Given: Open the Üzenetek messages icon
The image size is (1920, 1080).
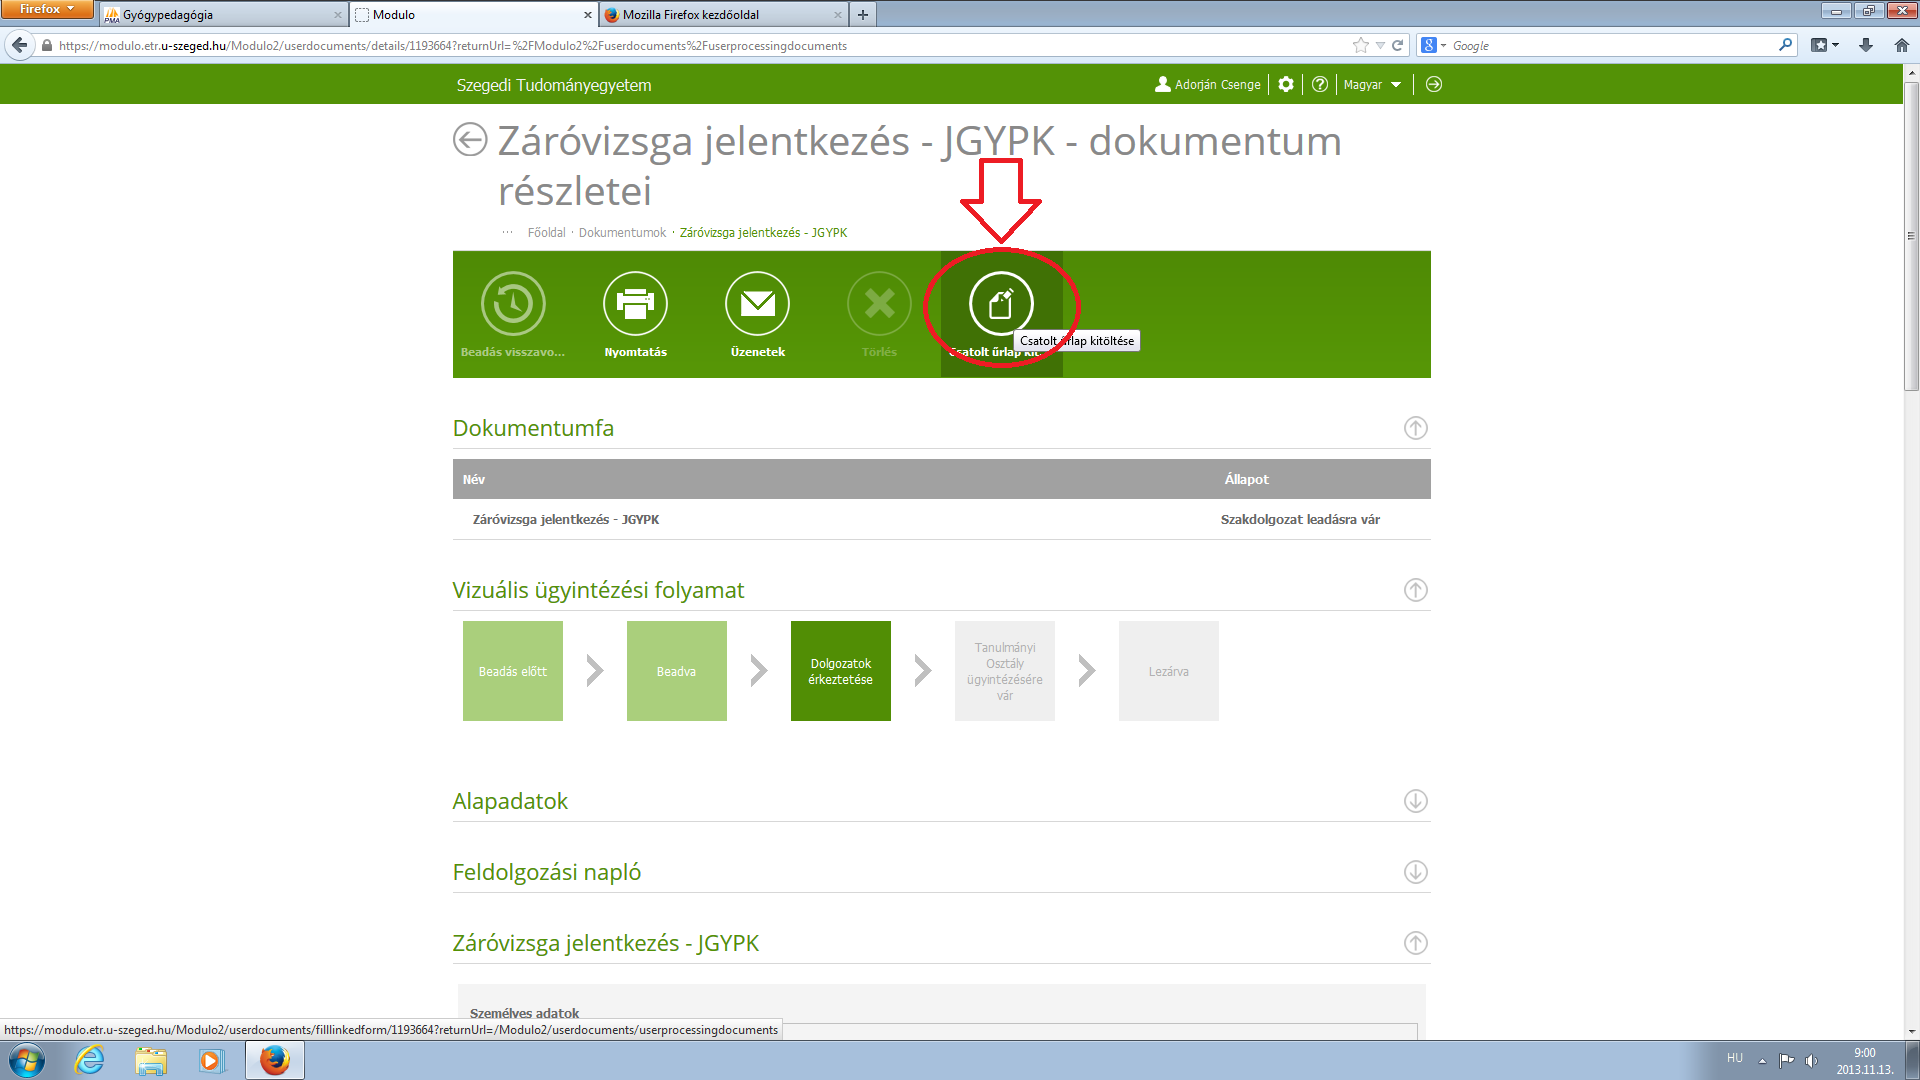Looking at the screenshot, I should click(x=757, y=304).
